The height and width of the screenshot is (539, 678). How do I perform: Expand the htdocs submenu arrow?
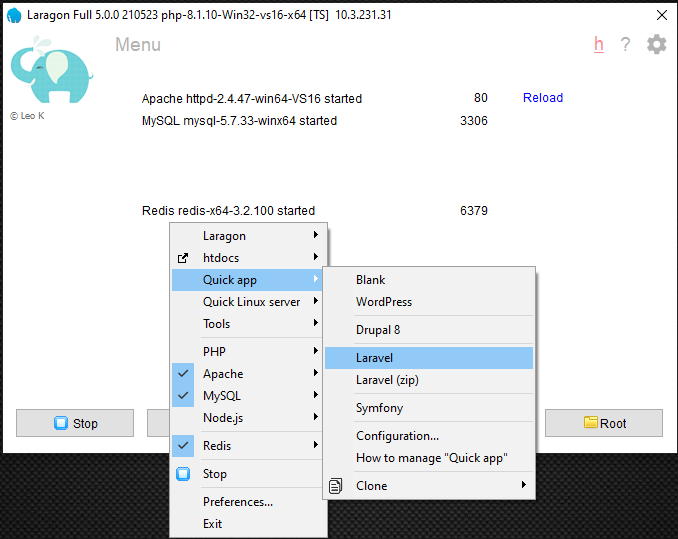pyautogui.click(x=316, y=257)
